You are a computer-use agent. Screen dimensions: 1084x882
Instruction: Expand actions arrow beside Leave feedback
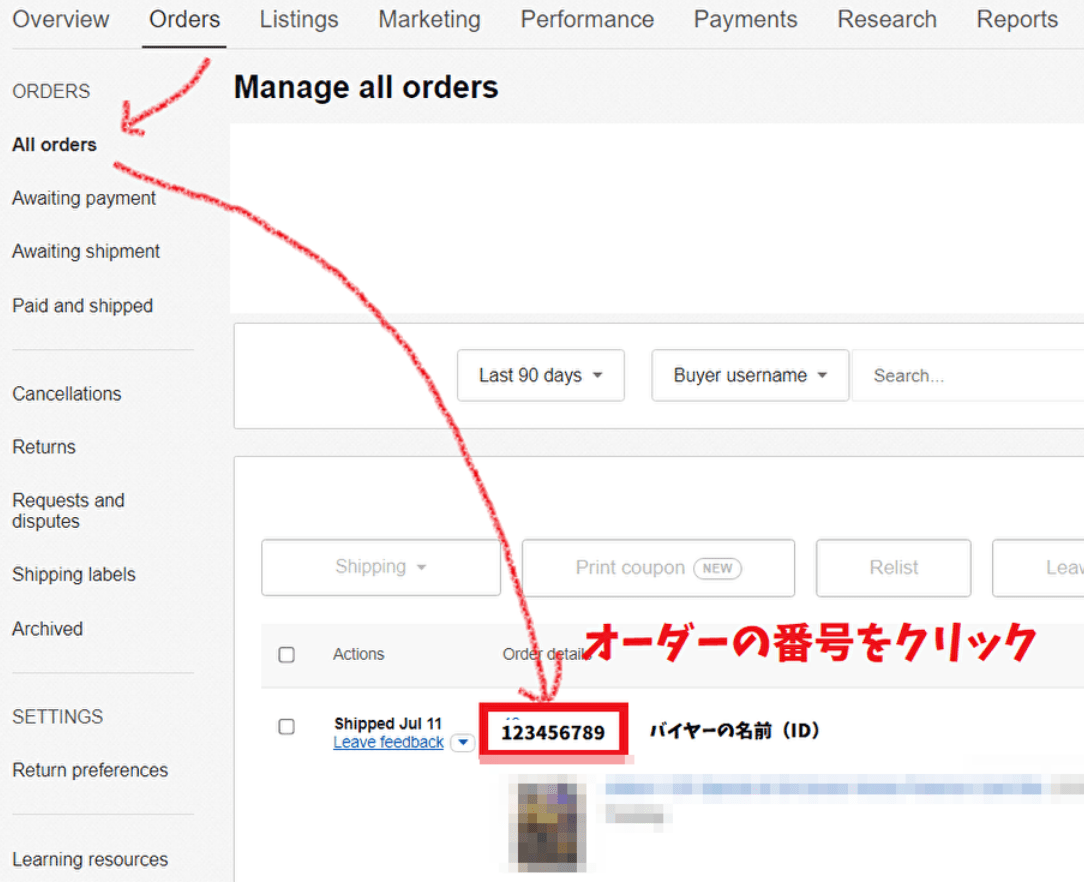pos(462,742)
